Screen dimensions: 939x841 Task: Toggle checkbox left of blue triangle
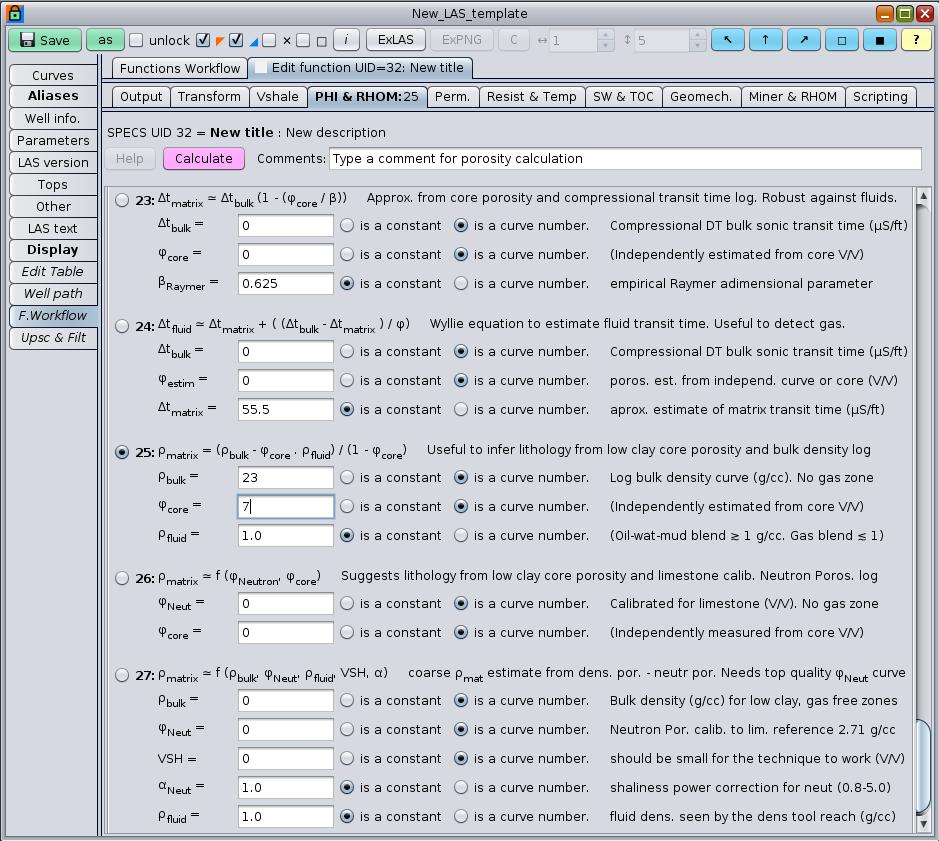(237, 40)
